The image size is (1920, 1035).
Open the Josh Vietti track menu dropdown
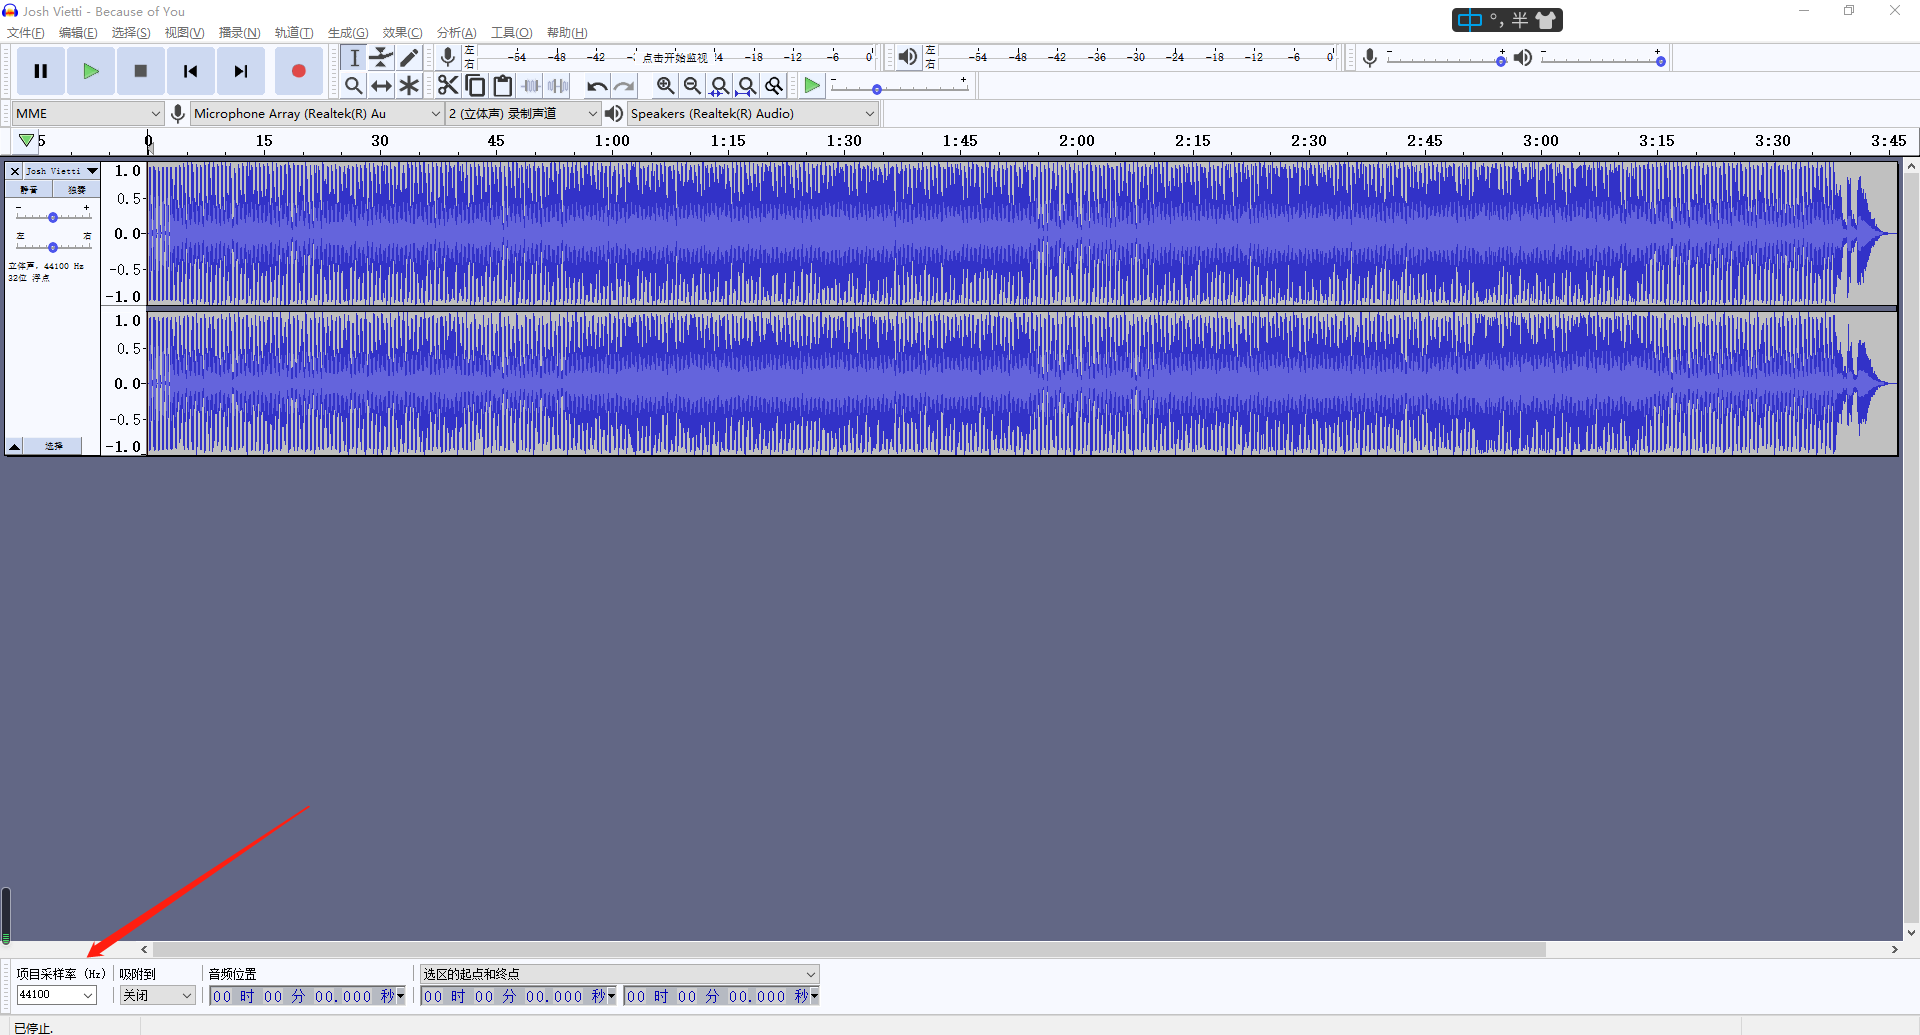62,171
